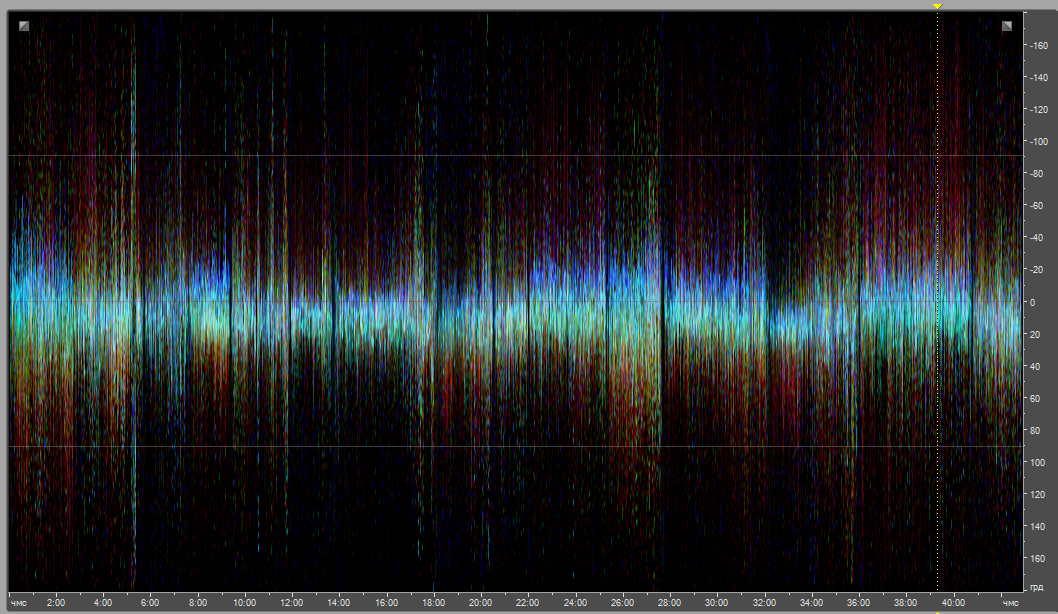This screenshot has height=614, width=1058.
Task: Set the cursor at 40:00 on ruler
Action: (953, 603)
